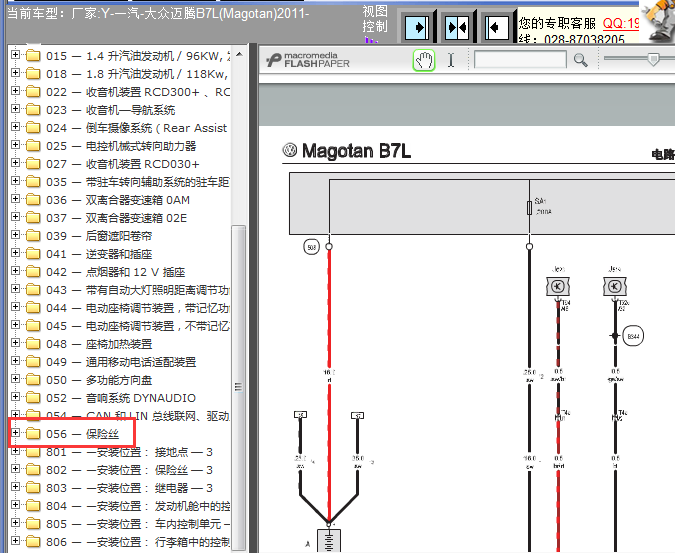675x553 pixels.
Task: Select 801 — 安装位置 接地点 entry
Action: (129, 452)
